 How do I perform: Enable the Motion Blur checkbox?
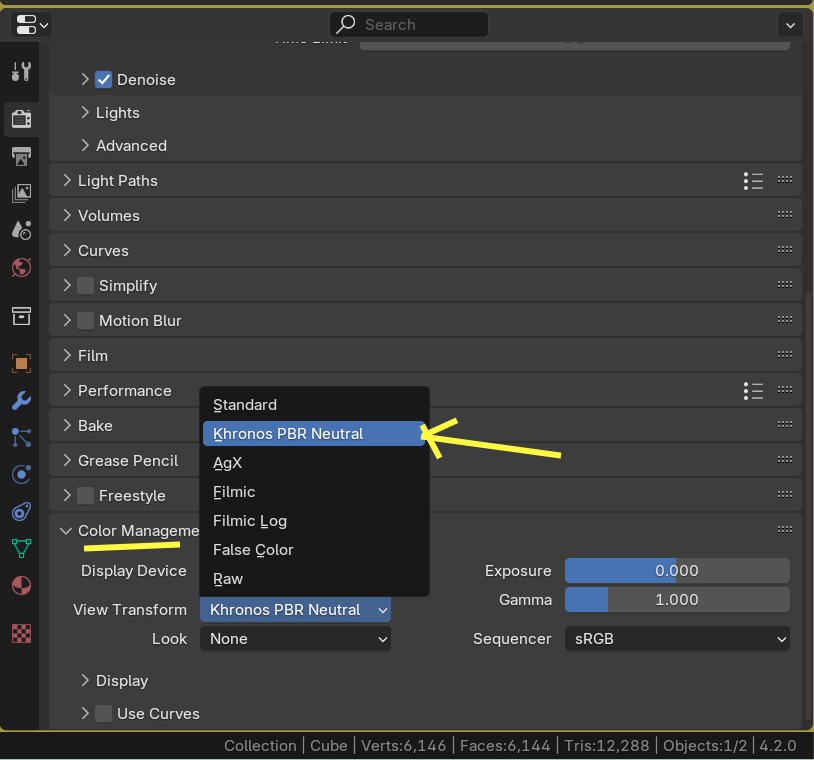click(x=86, y=321)
